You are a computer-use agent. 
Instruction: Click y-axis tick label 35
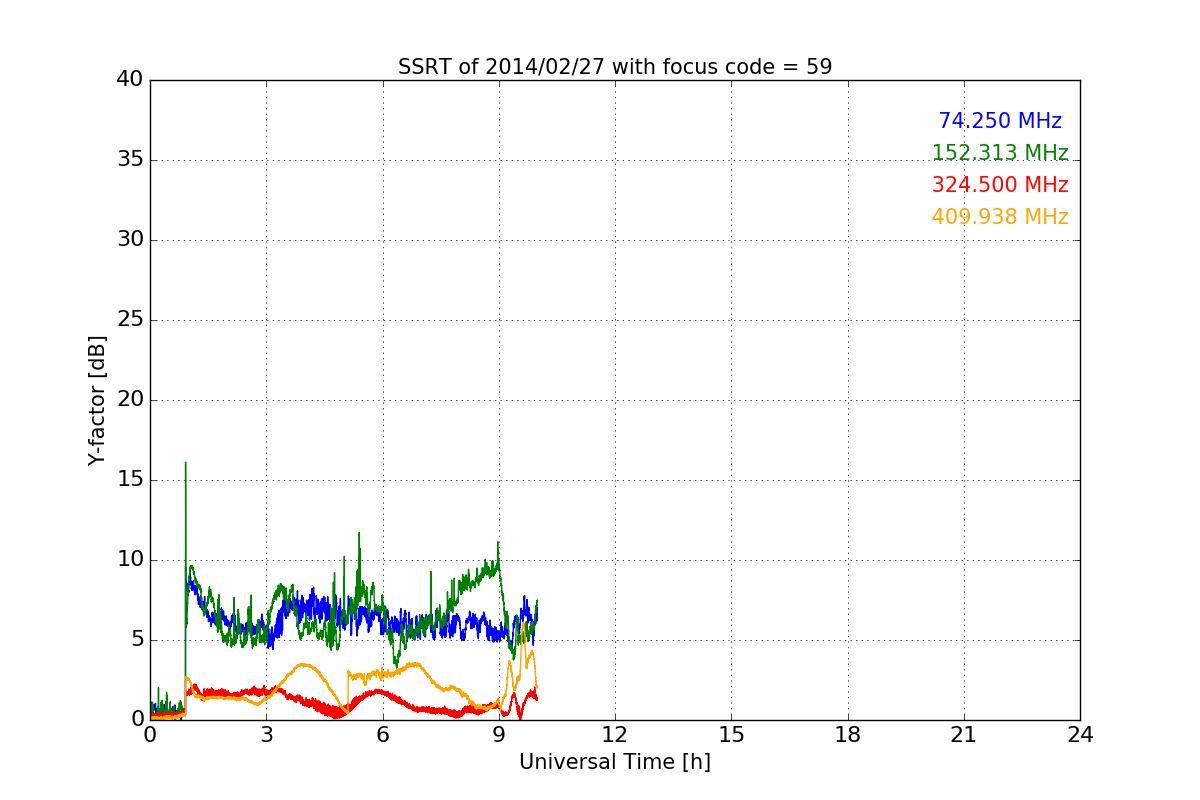click(x=130, y=160)
